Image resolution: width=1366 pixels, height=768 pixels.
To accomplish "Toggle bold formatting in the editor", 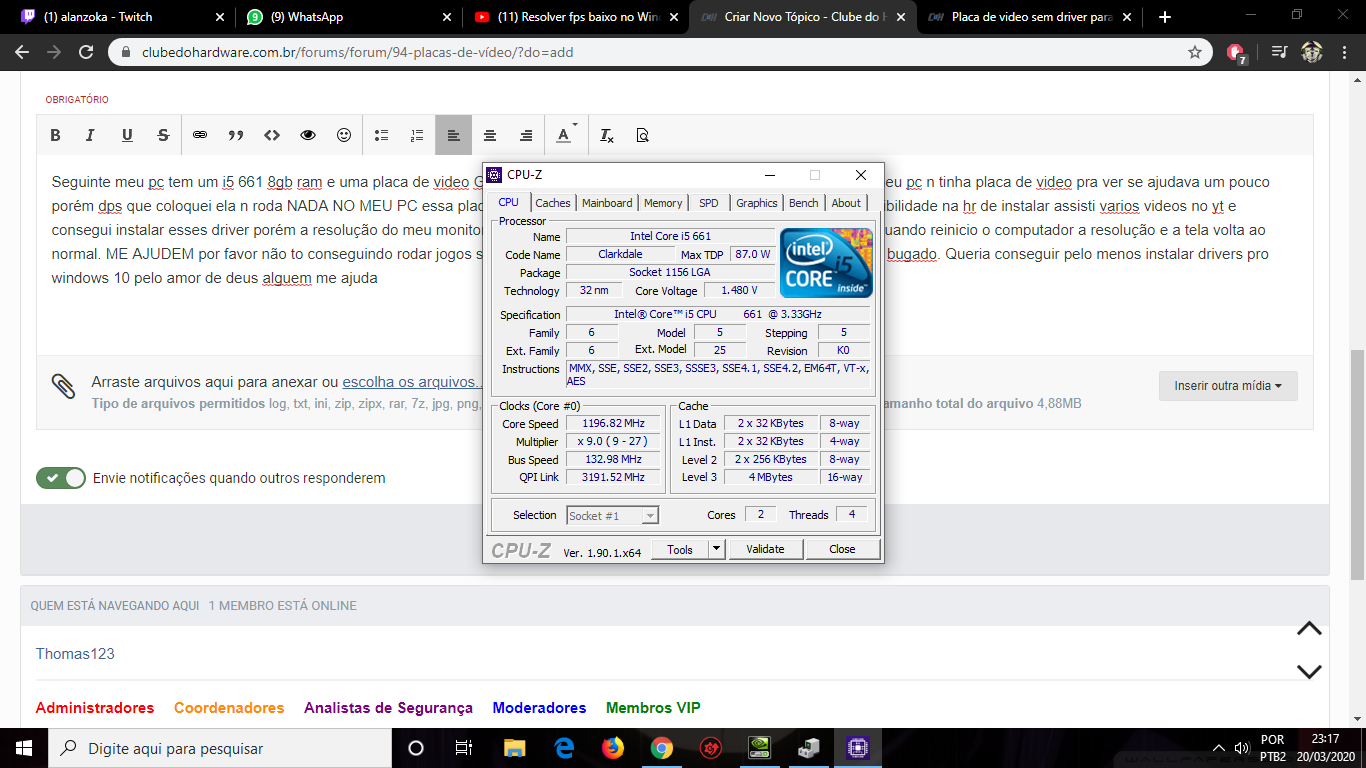I will point(55,135).
